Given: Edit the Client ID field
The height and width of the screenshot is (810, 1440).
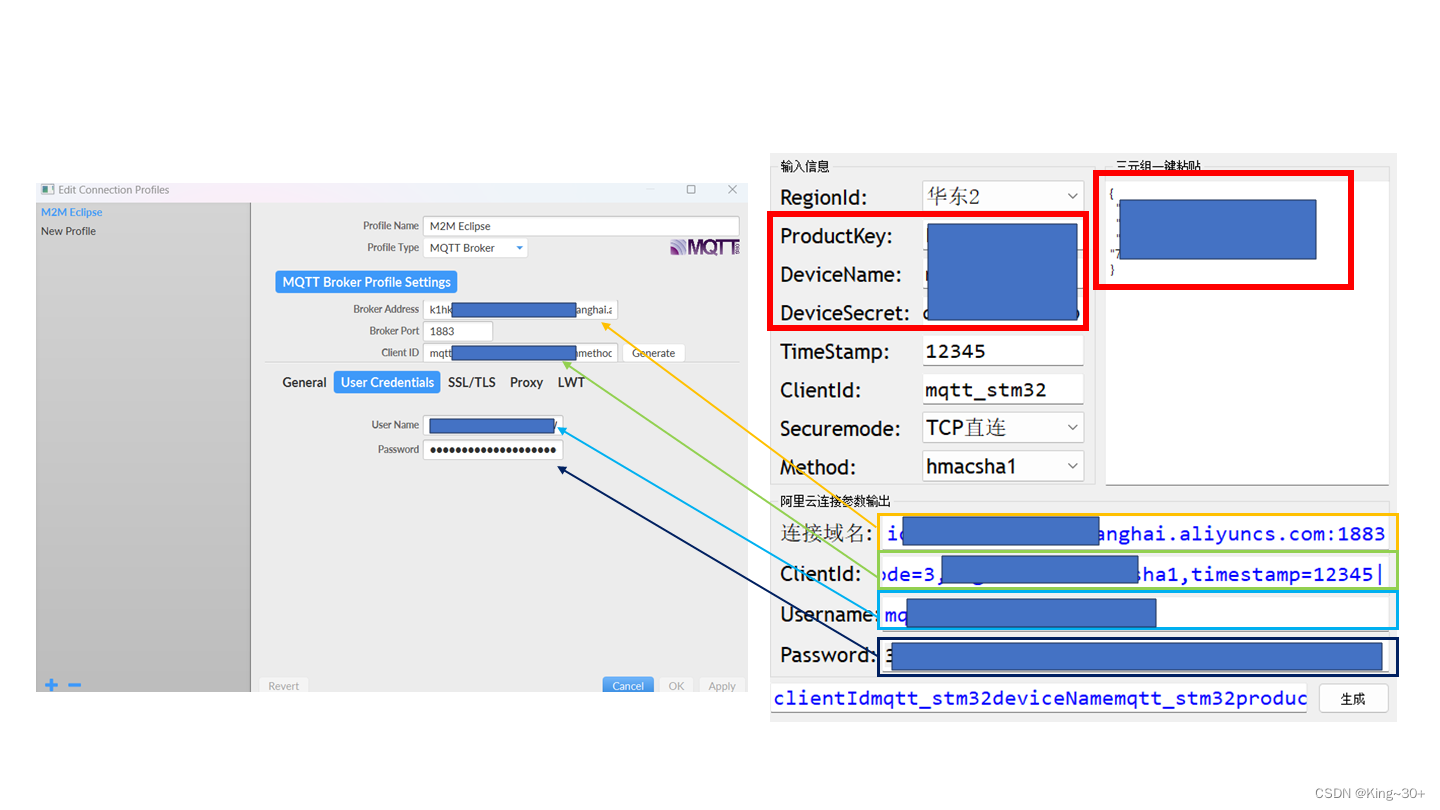Looking at the screenshot, I should pyautogui.click(x=520, y=353).
